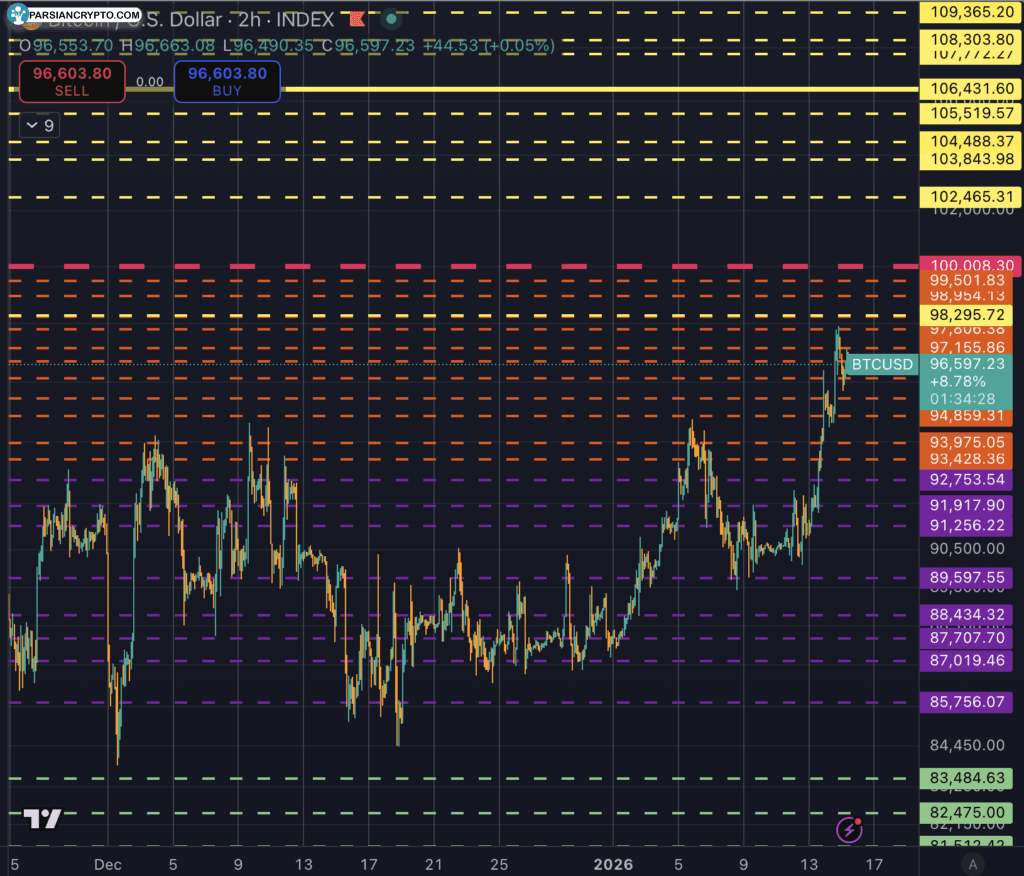Select the purple 88,434.32 price label
1024x876 pixels.
point(967,615)
